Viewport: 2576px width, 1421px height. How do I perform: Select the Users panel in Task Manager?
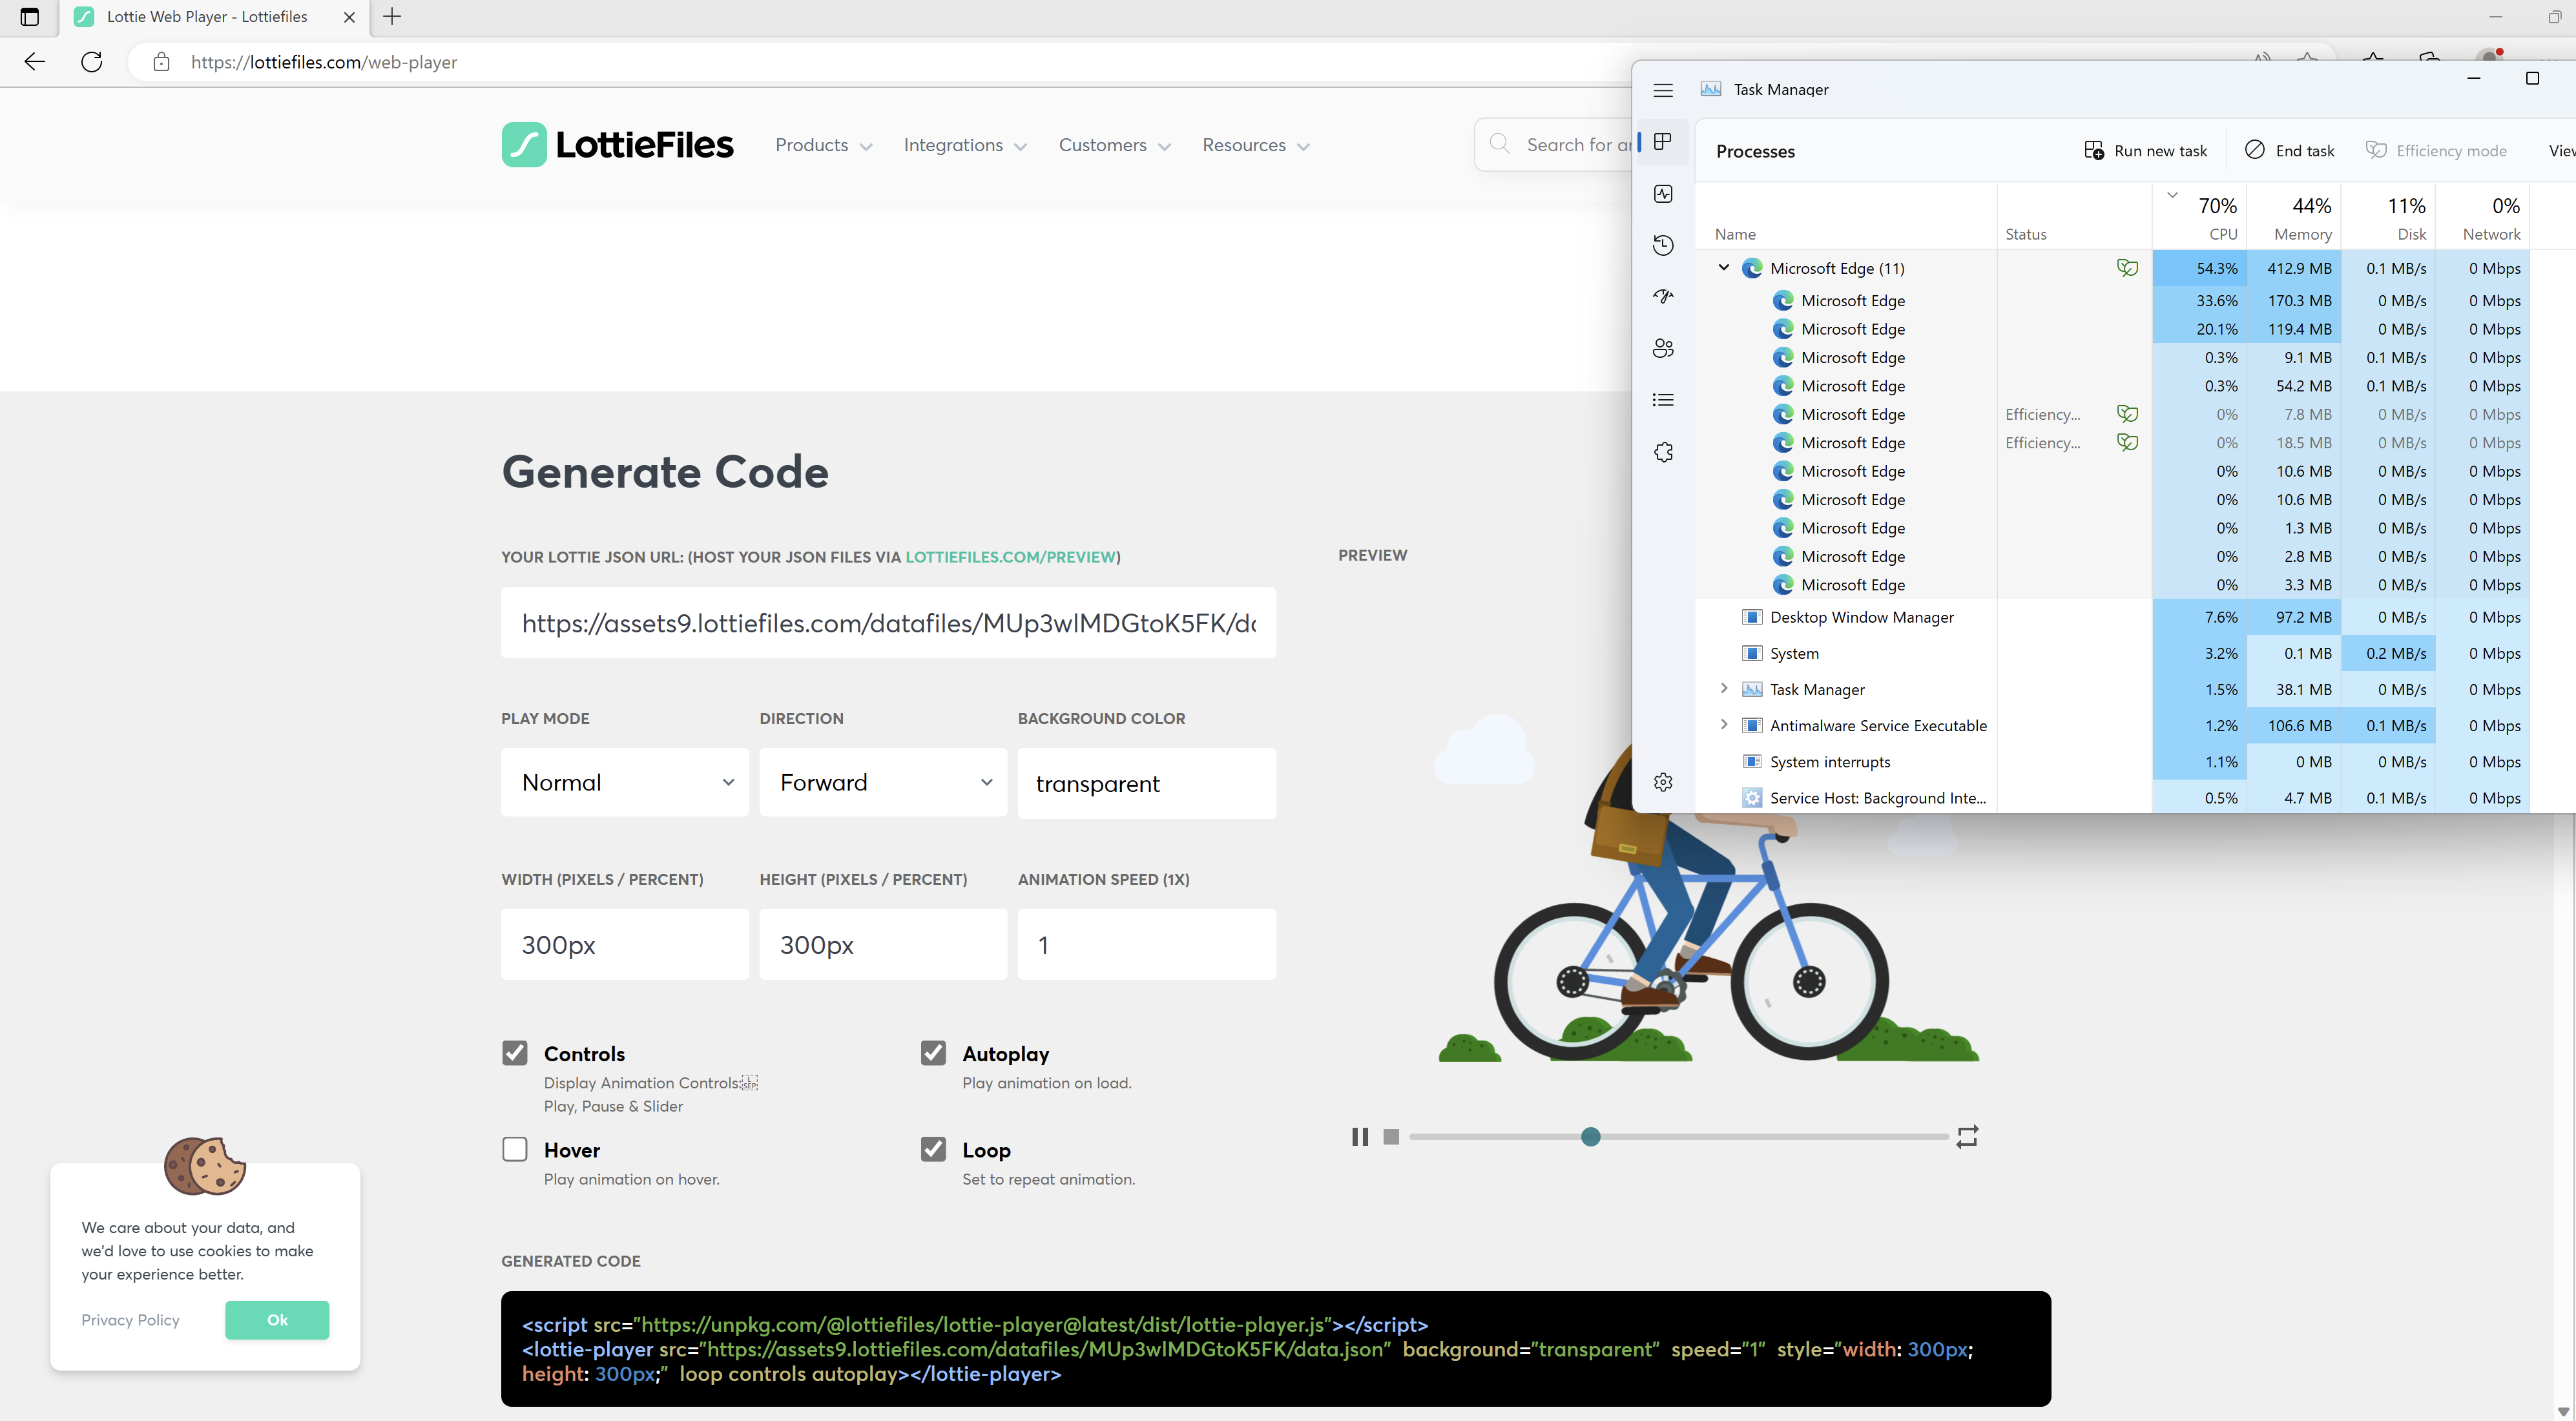[1663, 348]
